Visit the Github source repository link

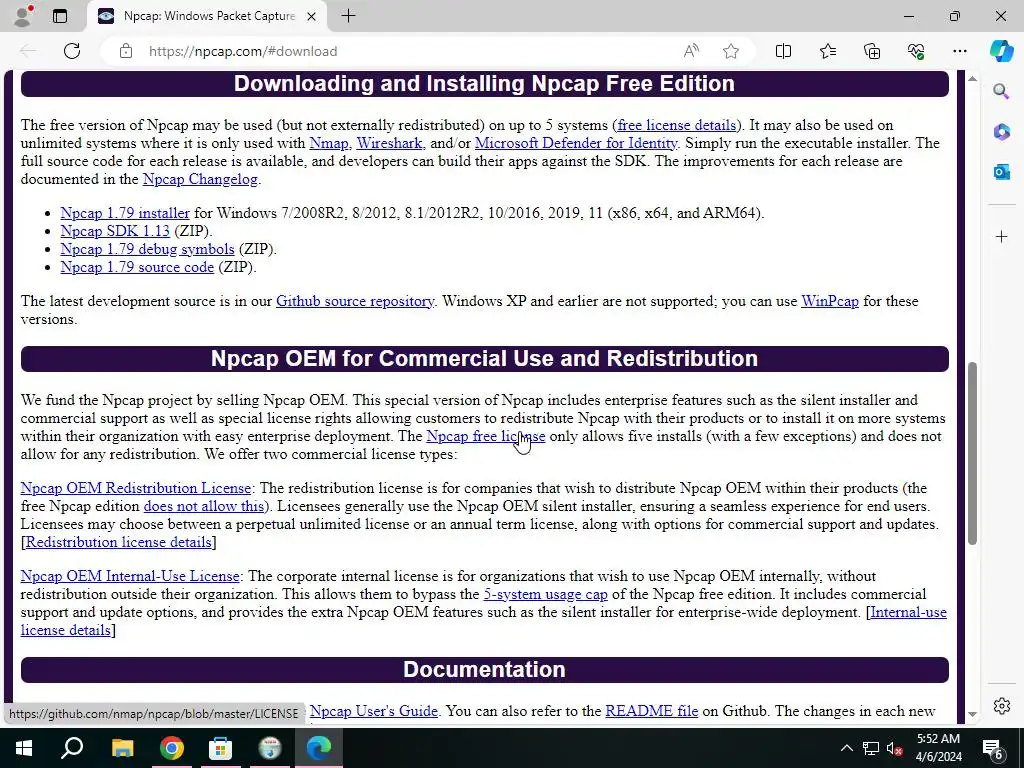click(x=355, y=301)
